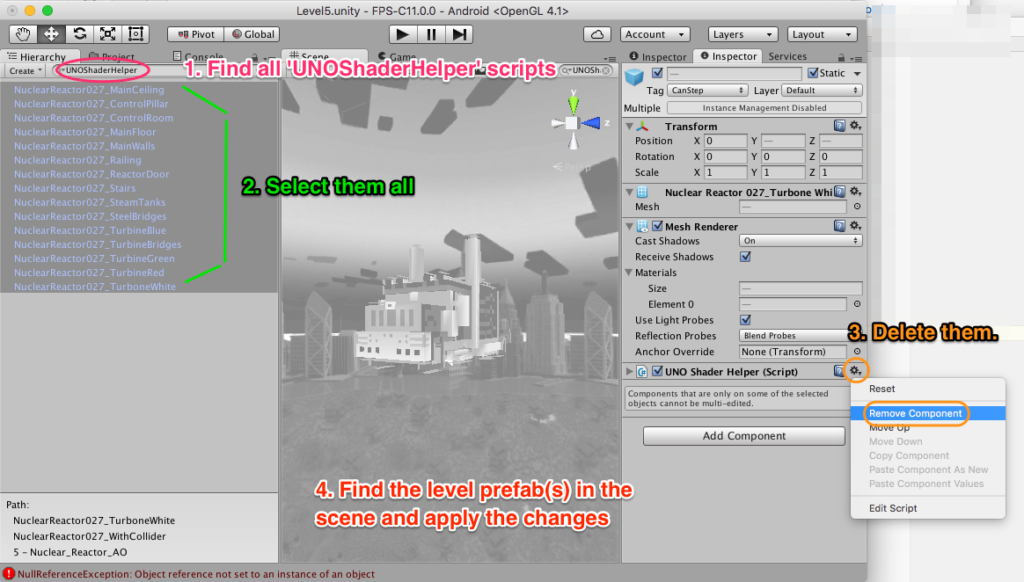Collapse the Materials foldout

click(x=630, y=272)
